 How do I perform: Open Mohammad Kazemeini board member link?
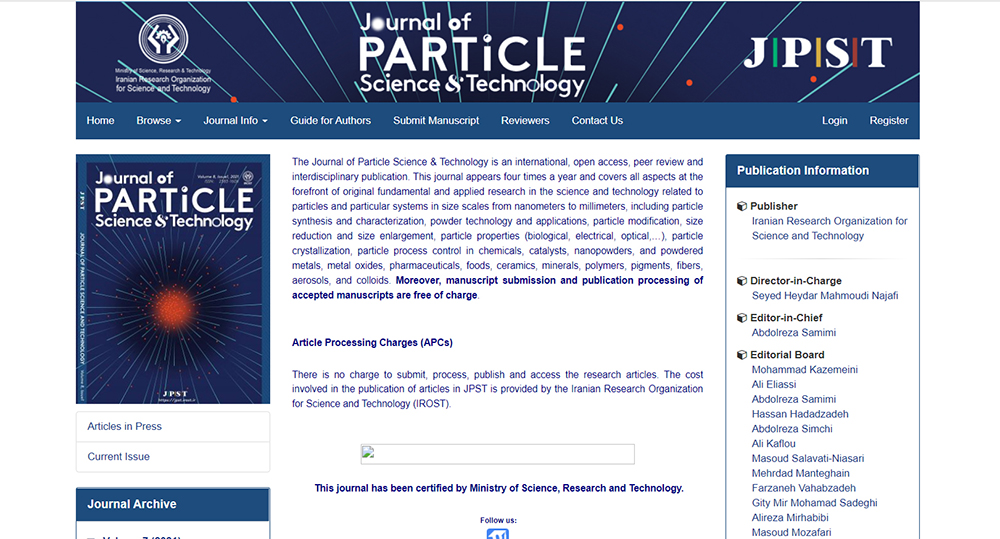point(804,370)
